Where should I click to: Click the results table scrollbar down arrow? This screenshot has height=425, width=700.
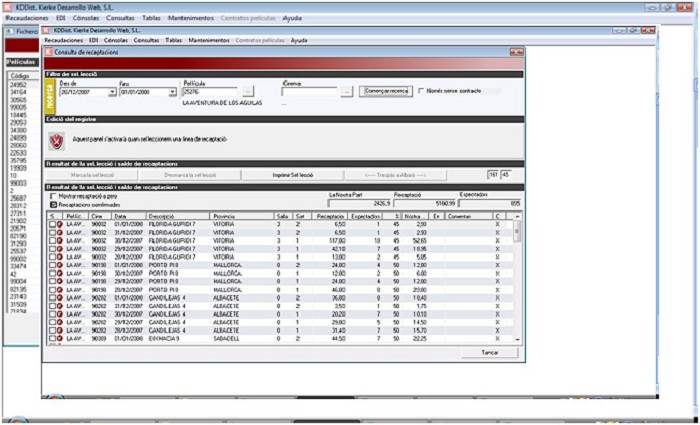click(x=517, y=340)
